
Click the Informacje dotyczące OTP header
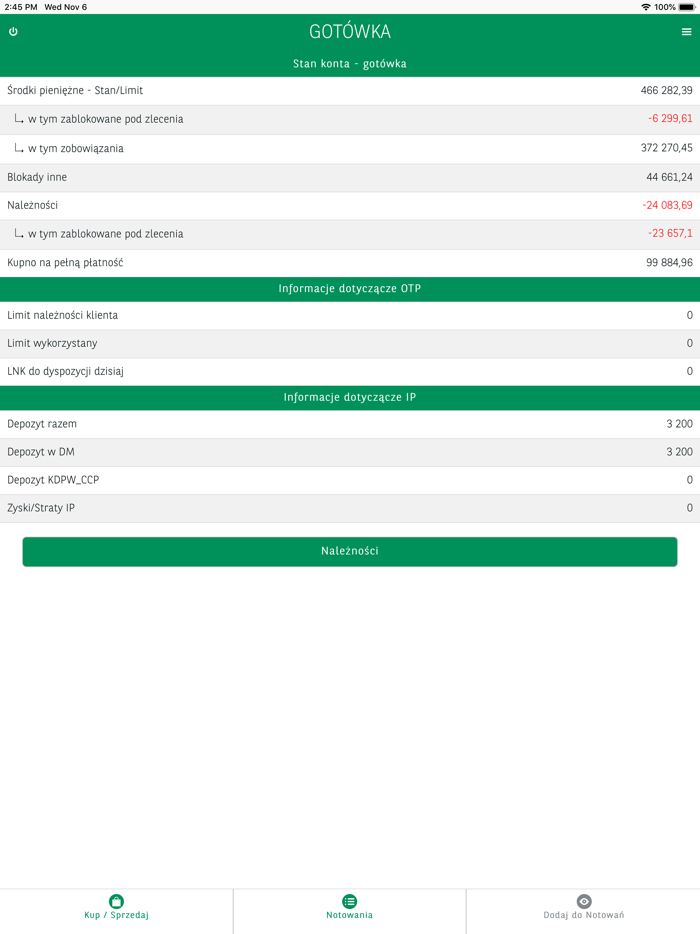[350, 288]
